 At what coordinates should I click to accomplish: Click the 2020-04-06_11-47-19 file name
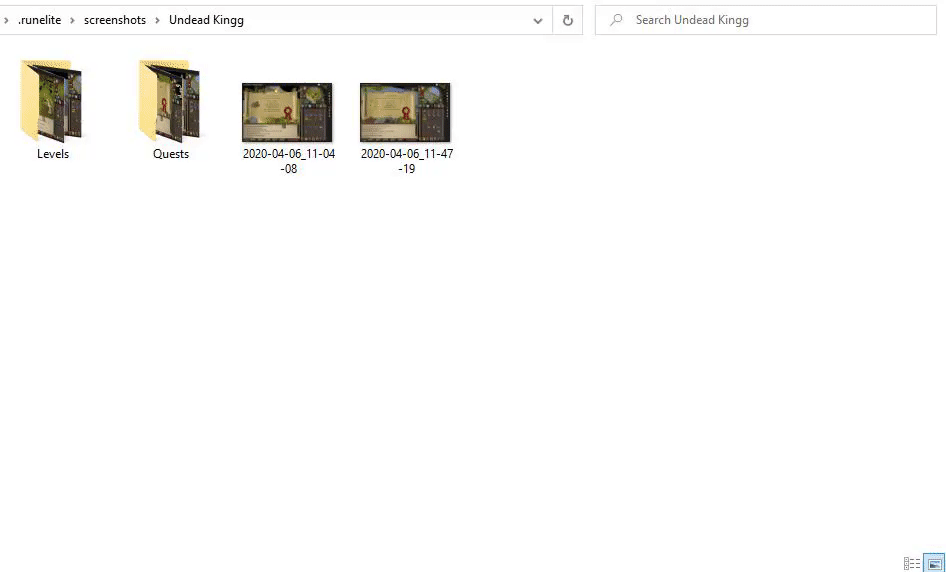click(x=407, y=161)
